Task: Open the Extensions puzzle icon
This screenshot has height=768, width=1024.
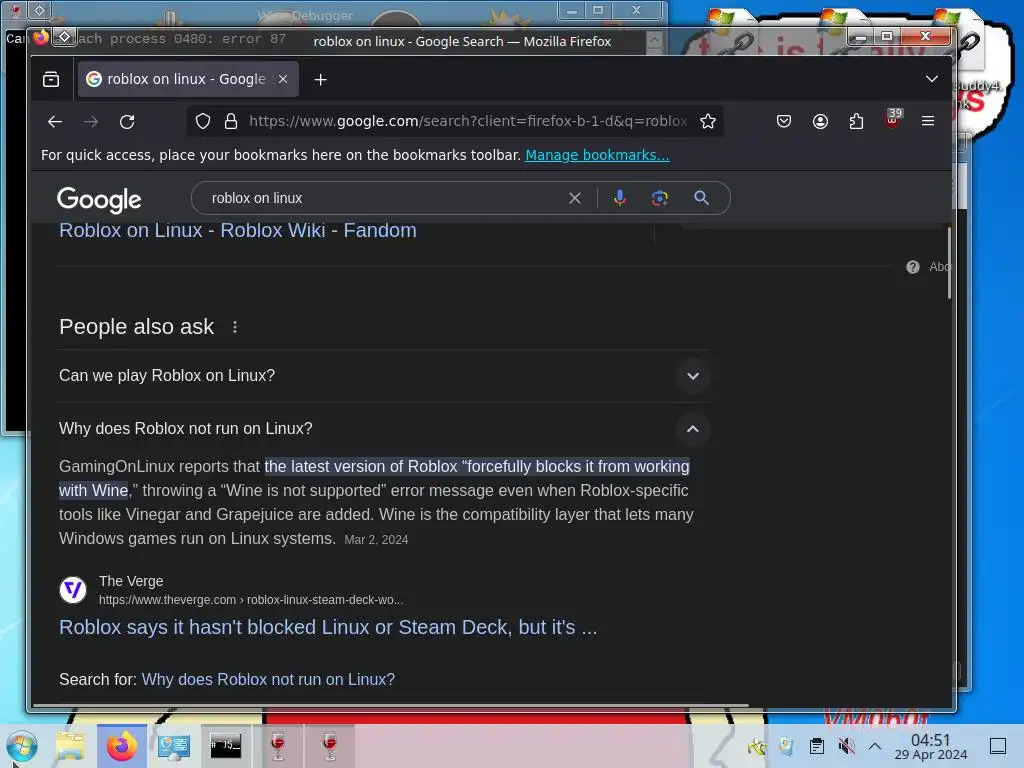Action: 856,121
